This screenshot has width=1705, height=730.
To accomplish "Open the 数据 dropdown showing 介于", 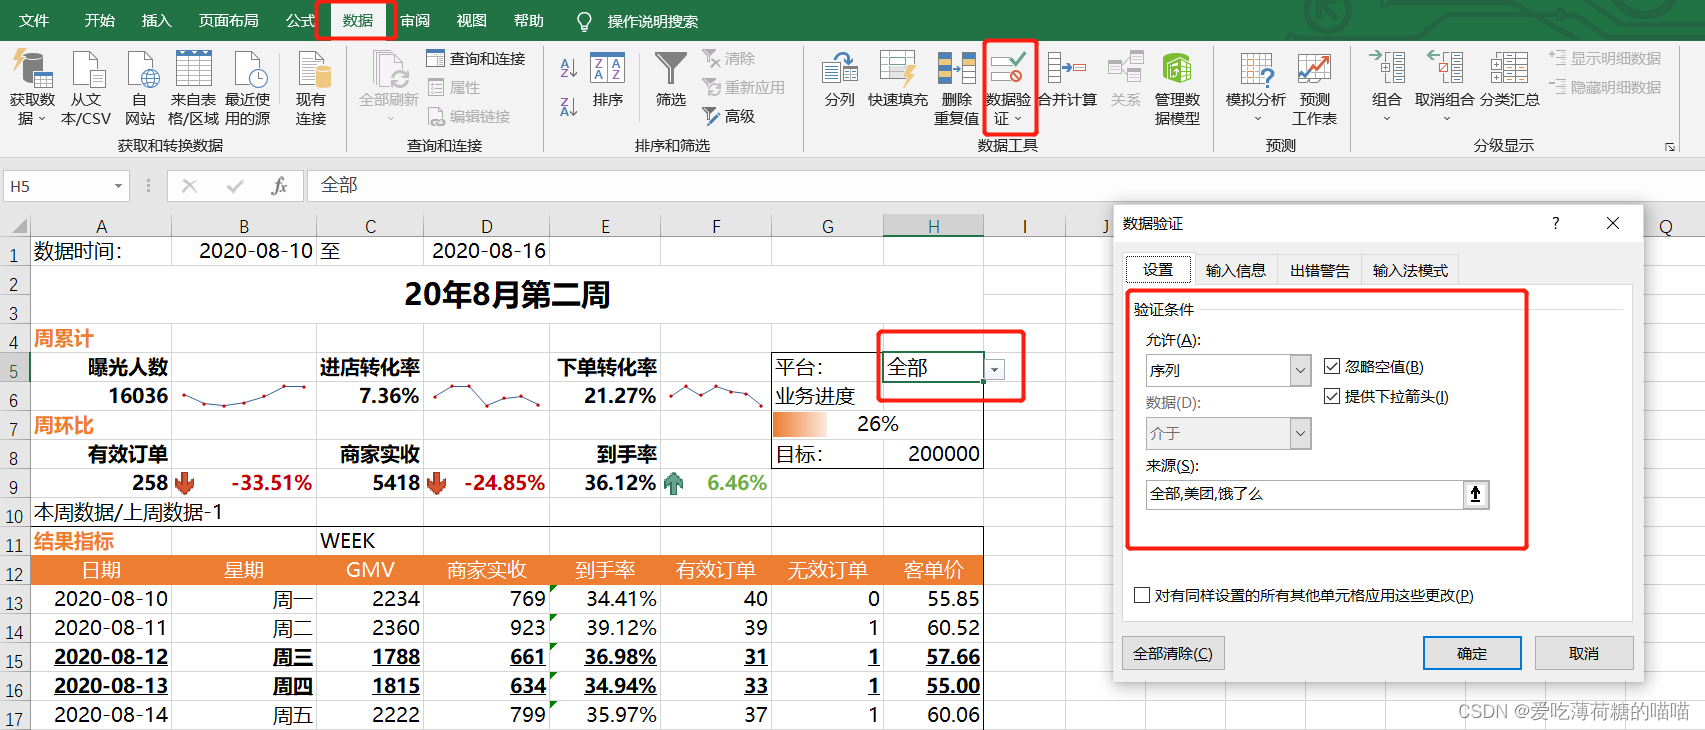I will 1300,433.
